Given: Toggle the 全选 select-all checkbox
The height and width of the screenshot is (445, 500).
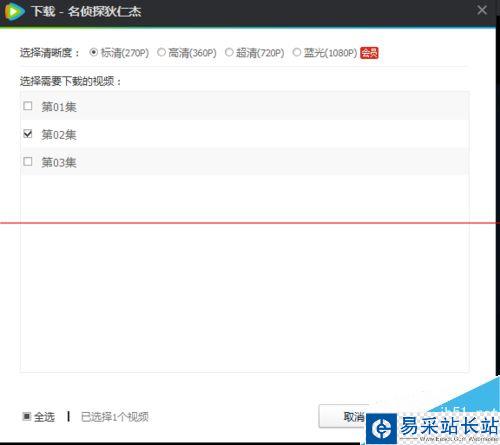Looking at the screenshot, I should 27,416.
